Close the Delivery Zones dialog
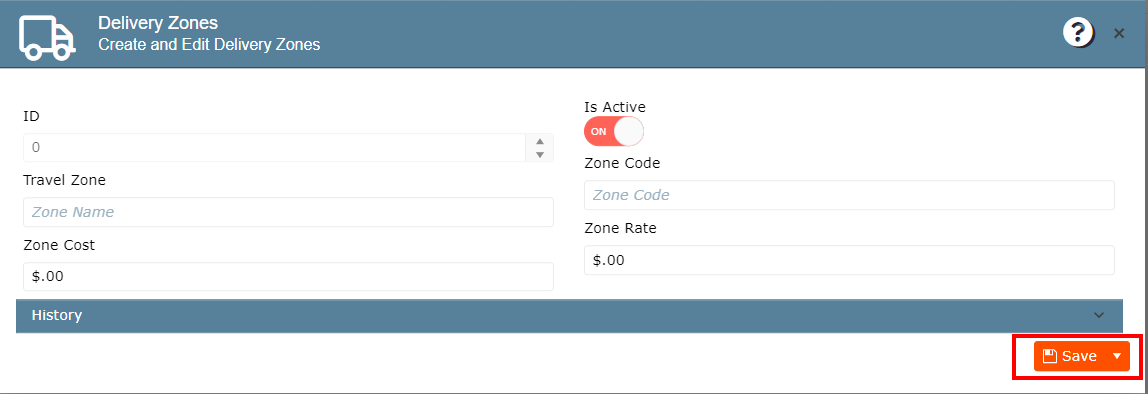 click(1119, 33)
